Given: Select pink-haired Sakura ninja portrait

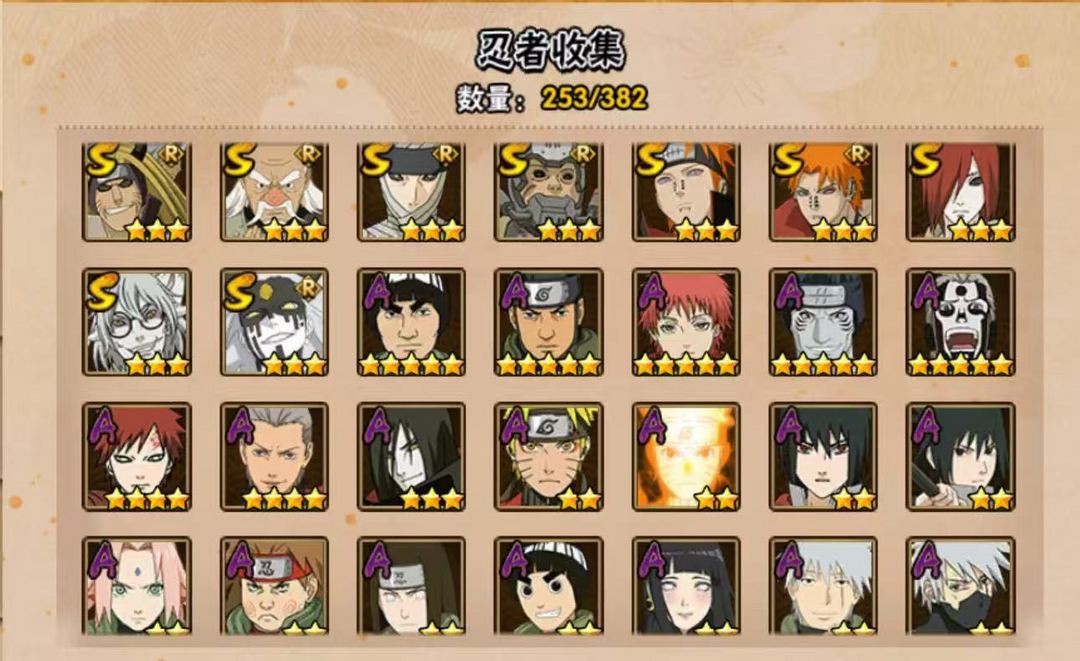Looking at the screenshot, I should [x=136, y=586].
